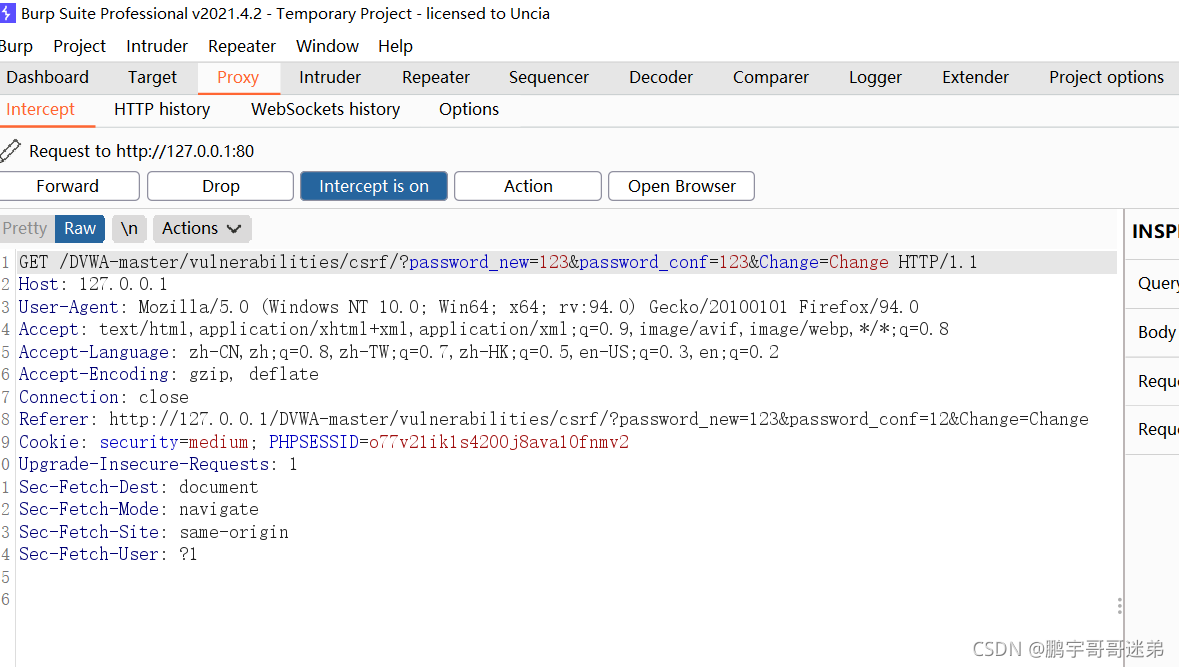
Task: Click the Host: 127.0.0.1 header line
Action: 92,284
